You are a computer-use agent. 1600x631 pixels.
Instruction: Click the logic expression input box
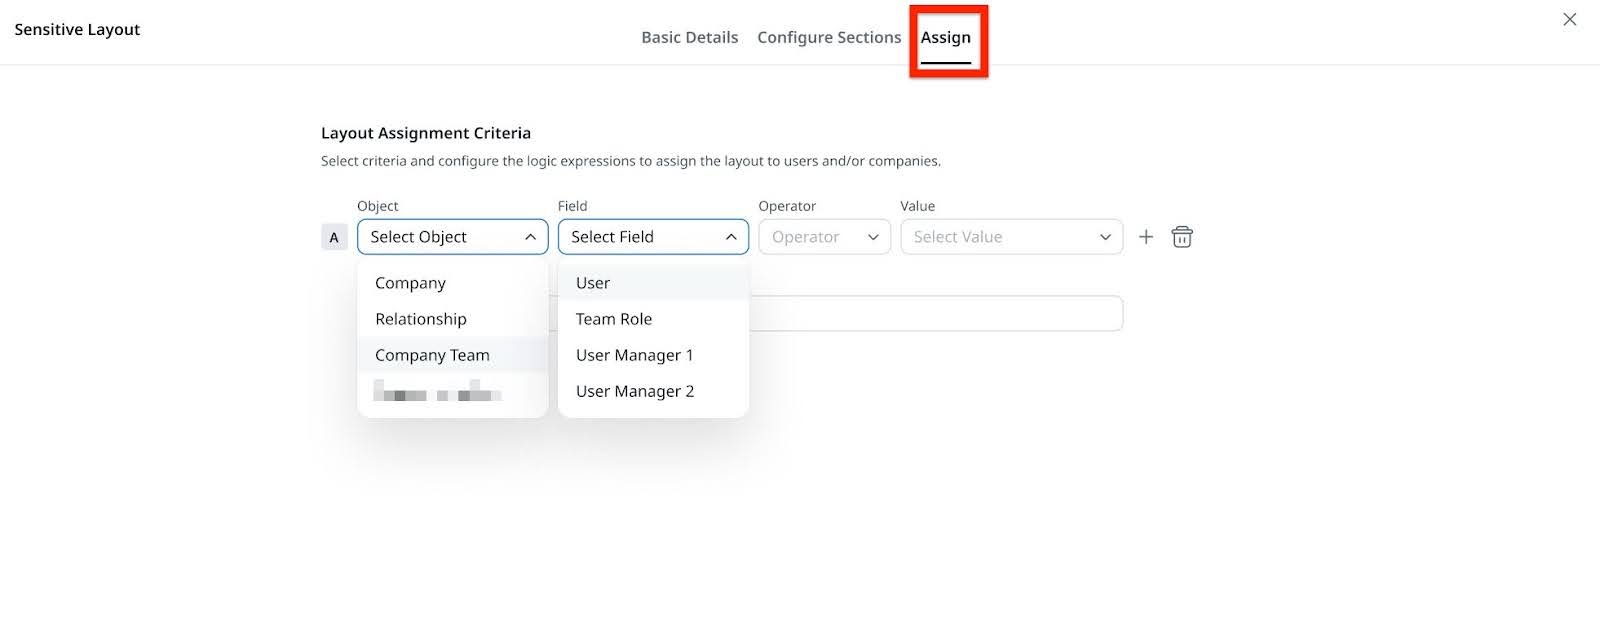pos(936,313)
